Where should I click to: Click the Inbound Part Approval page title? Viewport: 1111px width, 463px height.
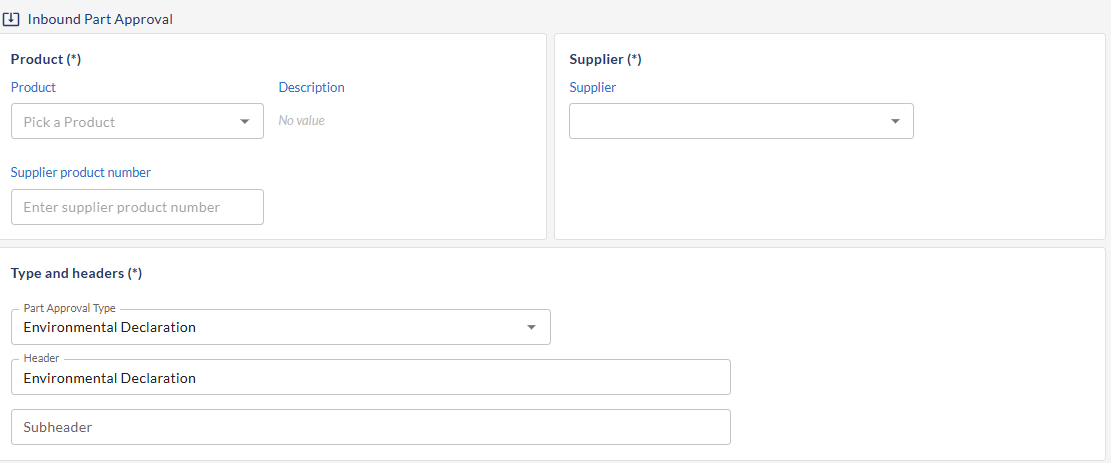coord(100,19)
